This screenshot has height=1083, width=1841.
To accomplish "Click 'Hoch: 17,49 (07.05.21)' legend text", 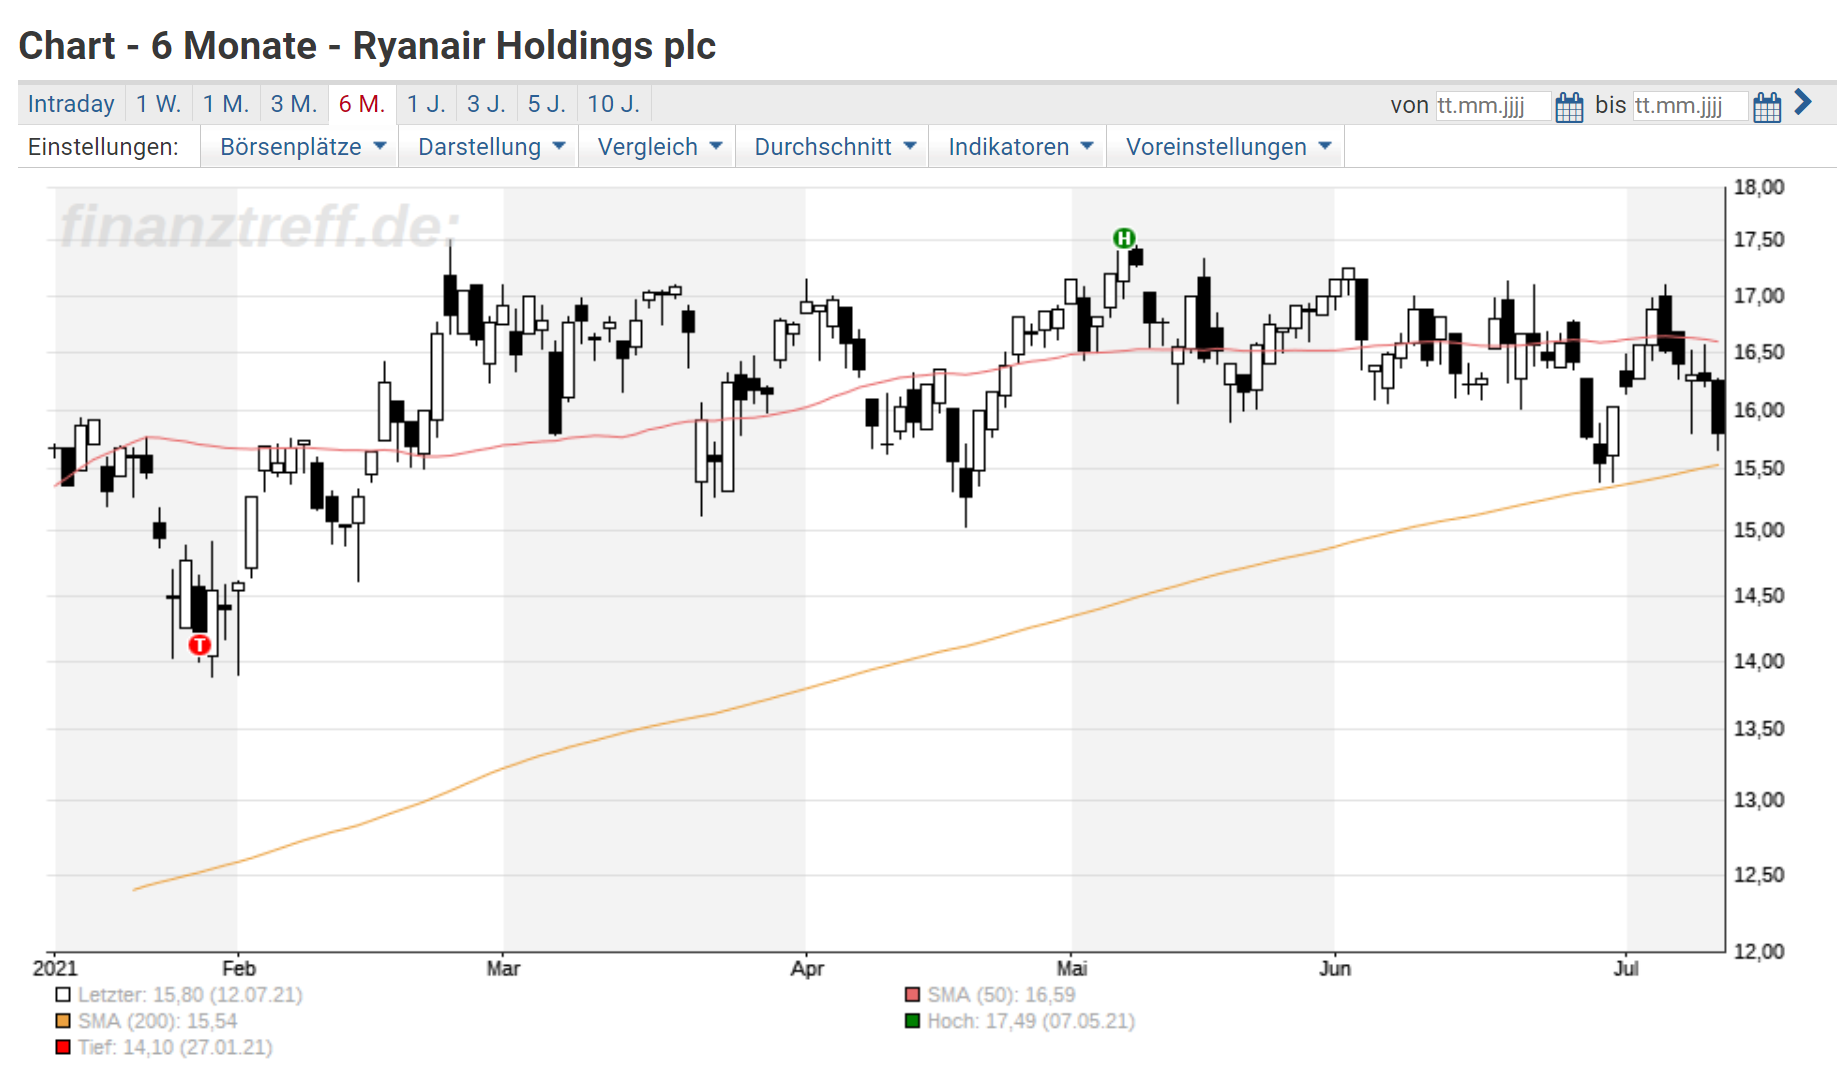I will click(1031, 1021).
